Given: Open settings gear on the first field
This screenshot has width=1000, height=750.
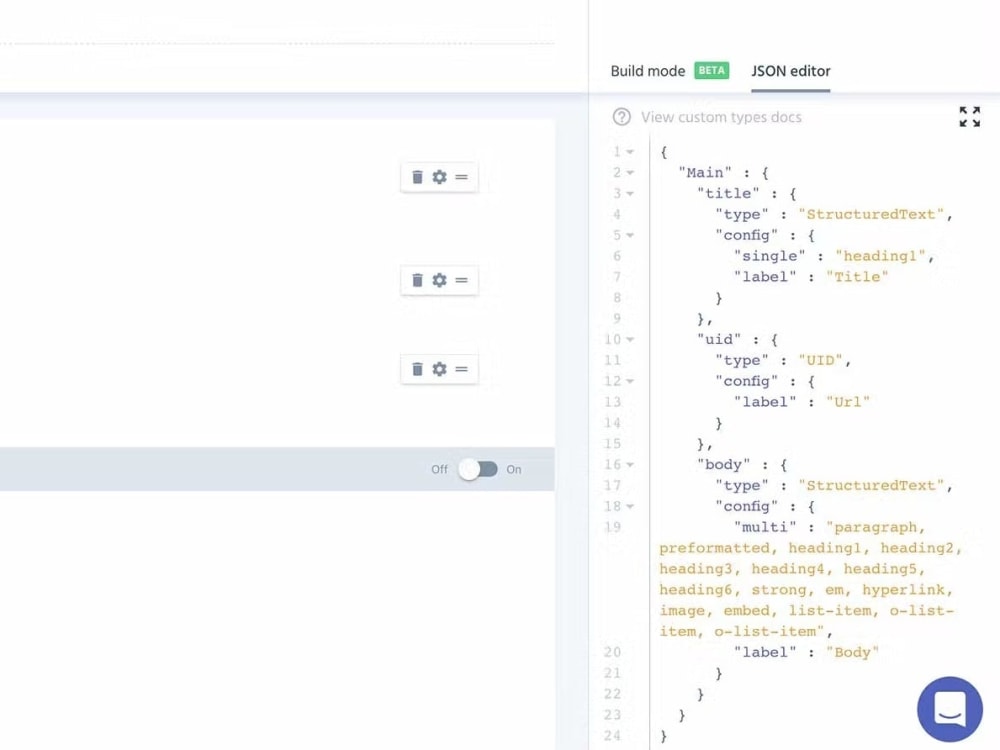Looking at the screenshot, I should [x=439, y=177].
